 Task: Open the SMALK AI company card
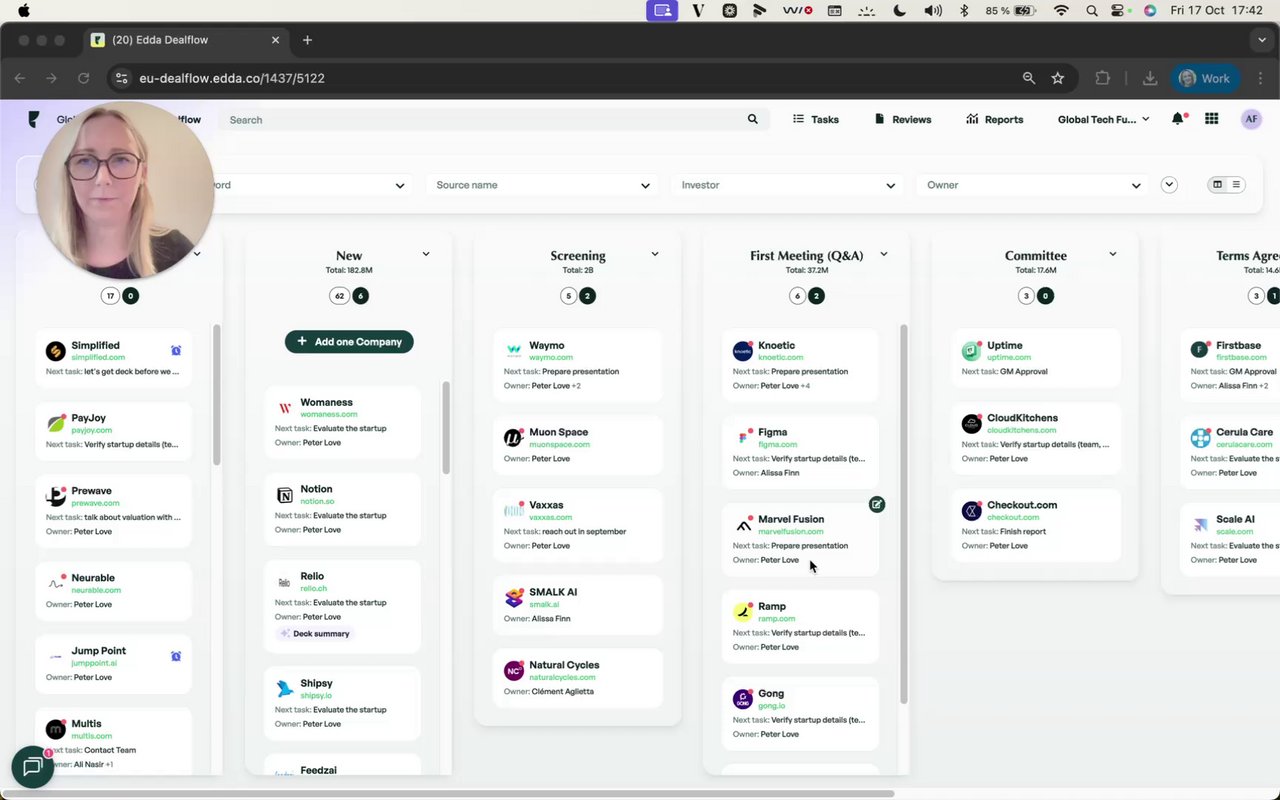click(x=578, y=605)
